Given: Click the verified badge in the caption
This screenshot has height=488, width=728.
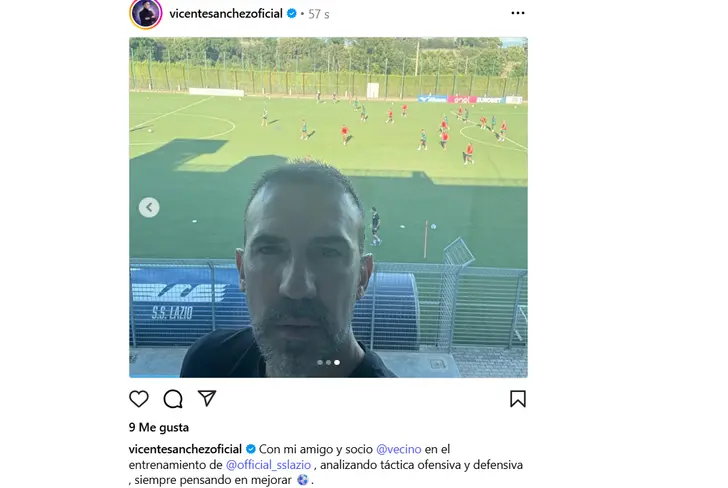Looking at the screenshot, I should 251,449.
